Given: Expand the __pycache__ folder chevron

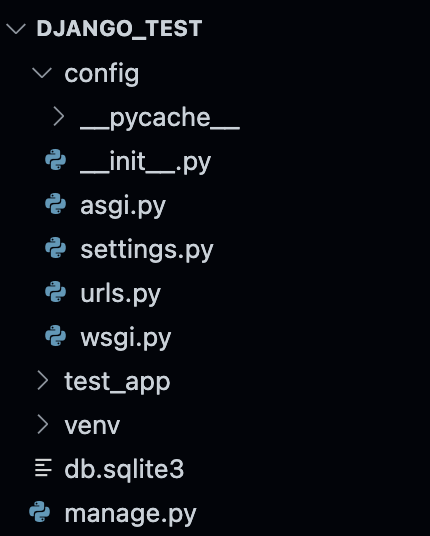Looking at the screenshot, I should point(58,117).
